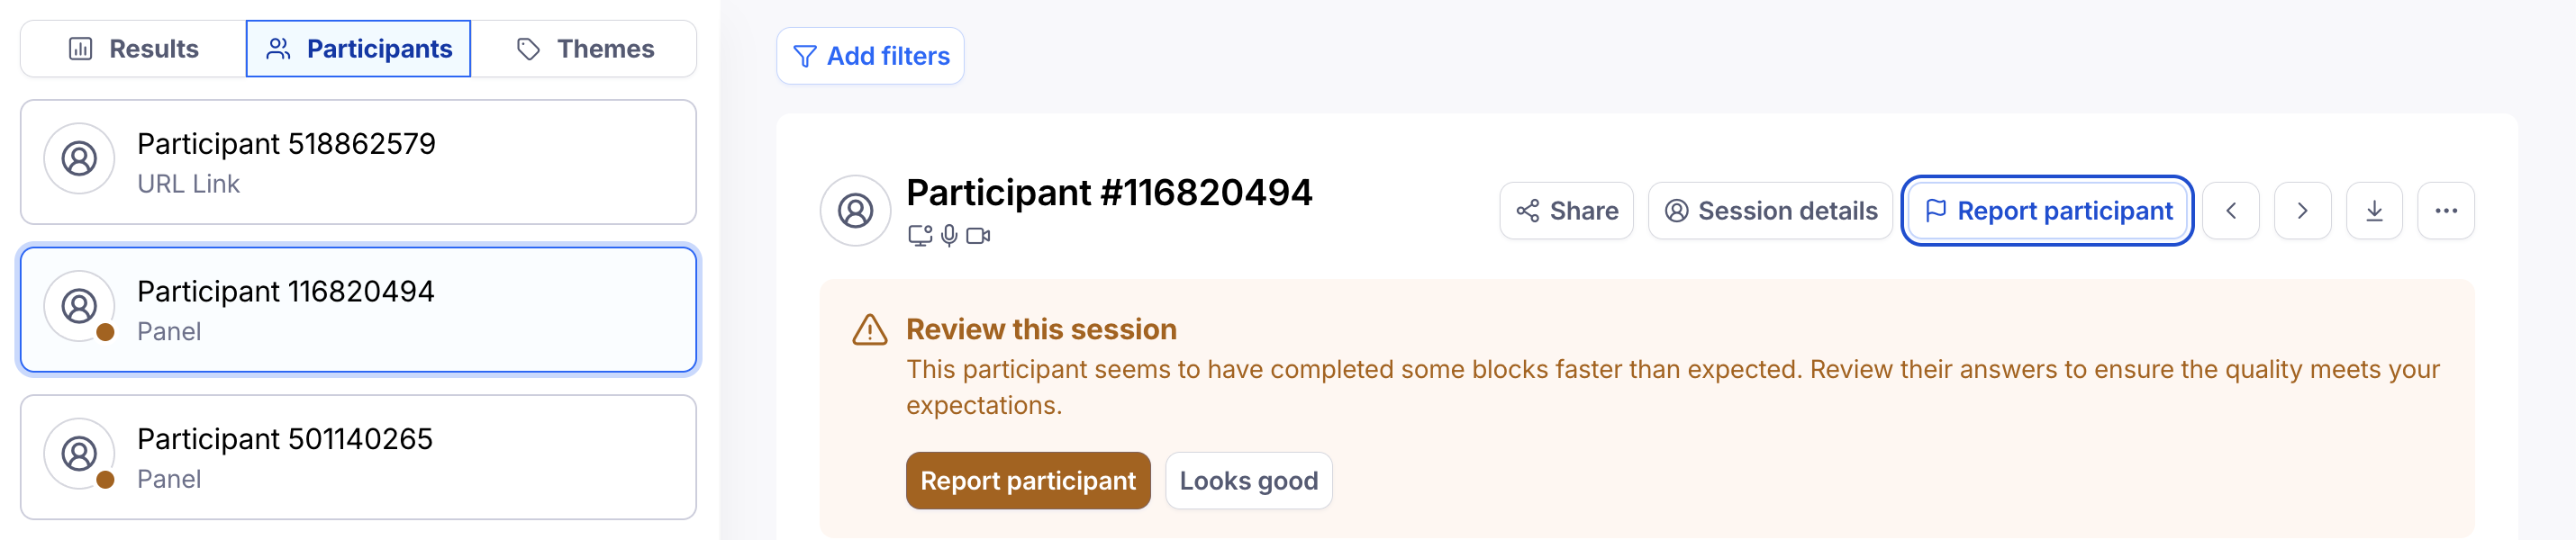Viewport: 2576px width, 540px height.
Task: Switch to the Themes tab
Action: click(584, 49)
